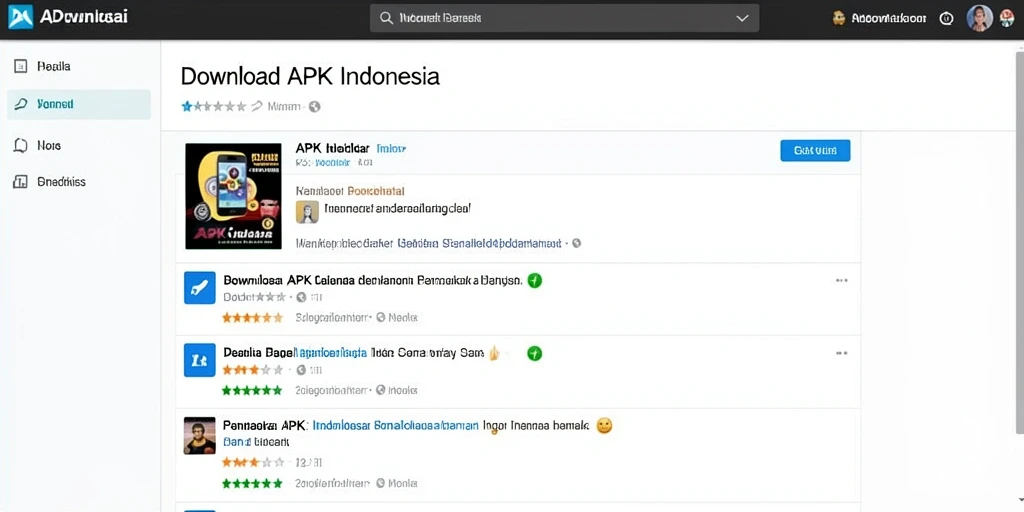
Task: Click the blue Indonloesar link in Pennaokai row
Action: (x=396, y=425)
